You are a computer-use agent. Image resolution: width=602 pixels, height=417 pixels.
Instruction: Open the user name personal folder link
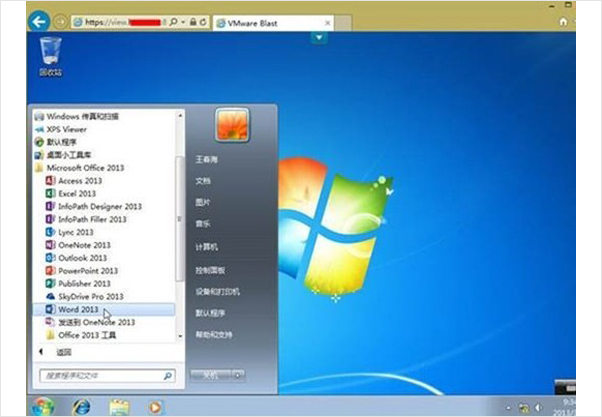[x=207, y=159]
